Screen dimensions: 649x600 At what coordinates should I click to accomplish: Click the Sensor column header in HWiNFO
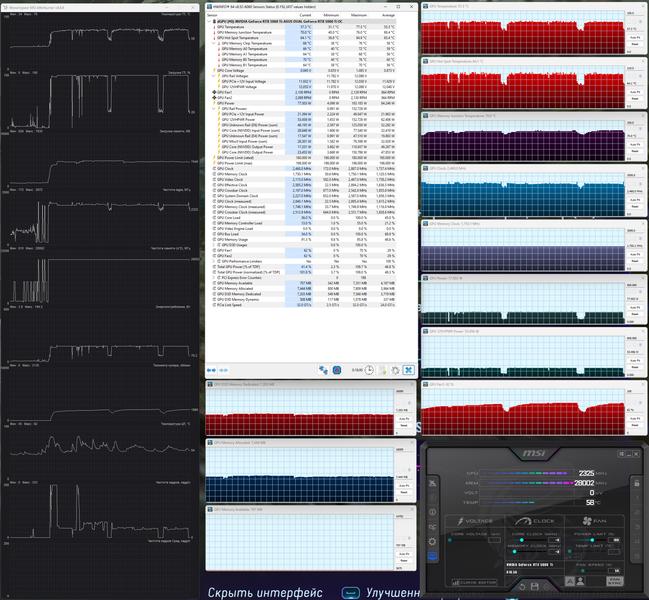(x=212, y=15)
